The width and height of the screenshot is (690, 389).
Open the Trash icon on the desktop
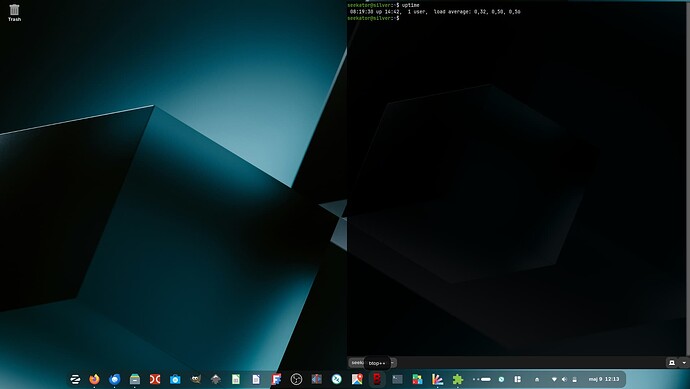pyautogui.click(x=14, y=12)
